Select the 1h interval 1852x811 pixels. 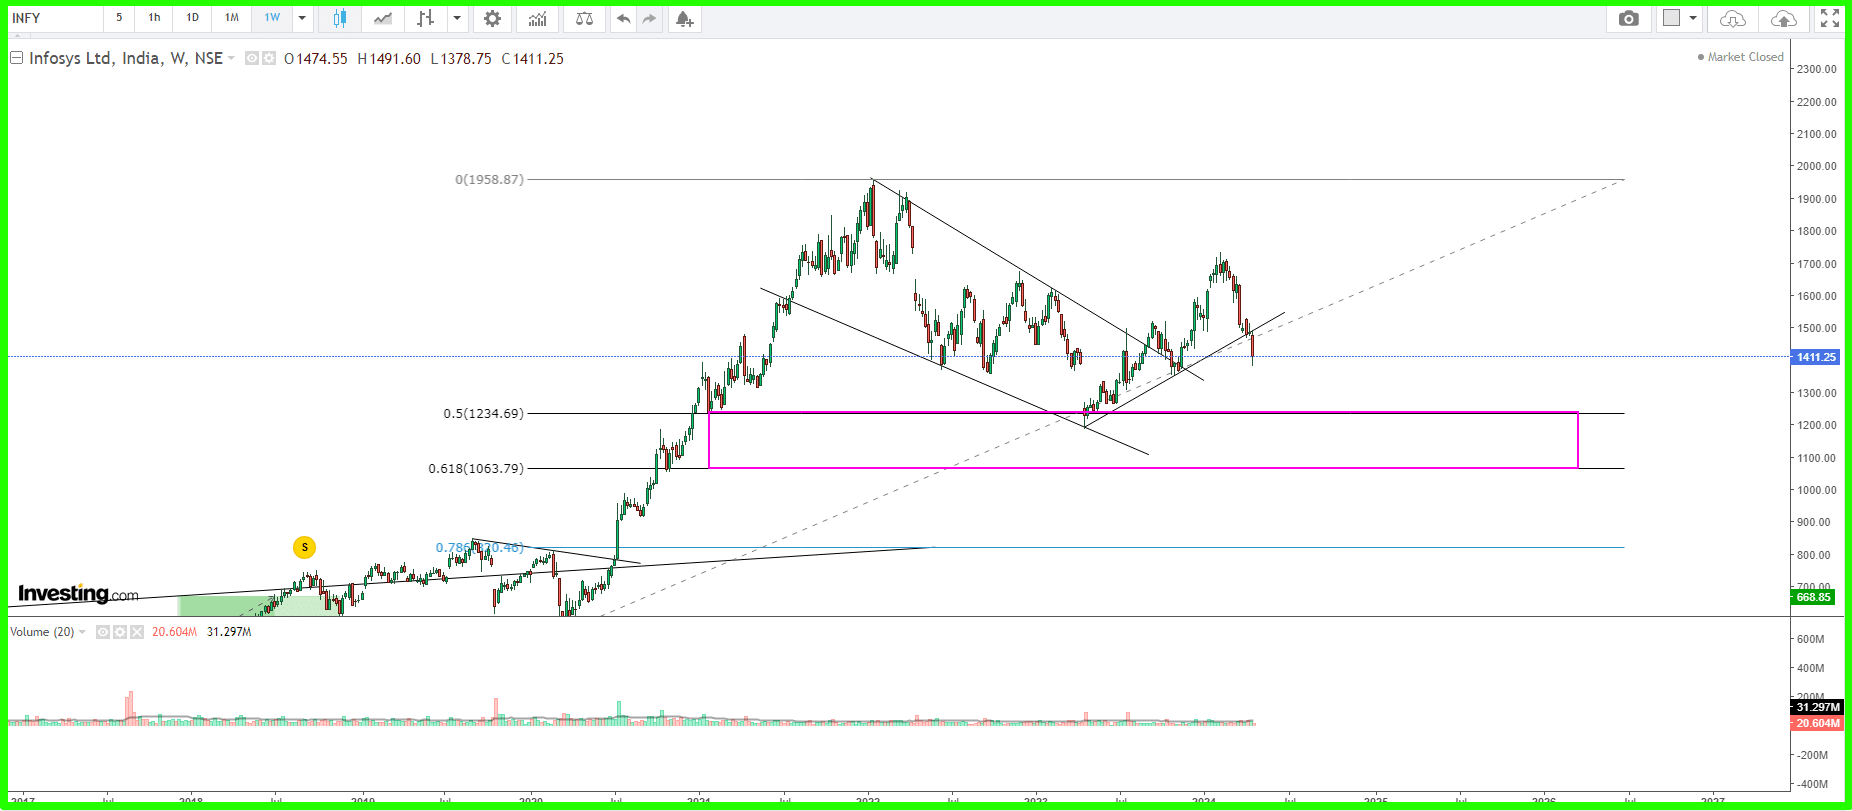point(154,18)
